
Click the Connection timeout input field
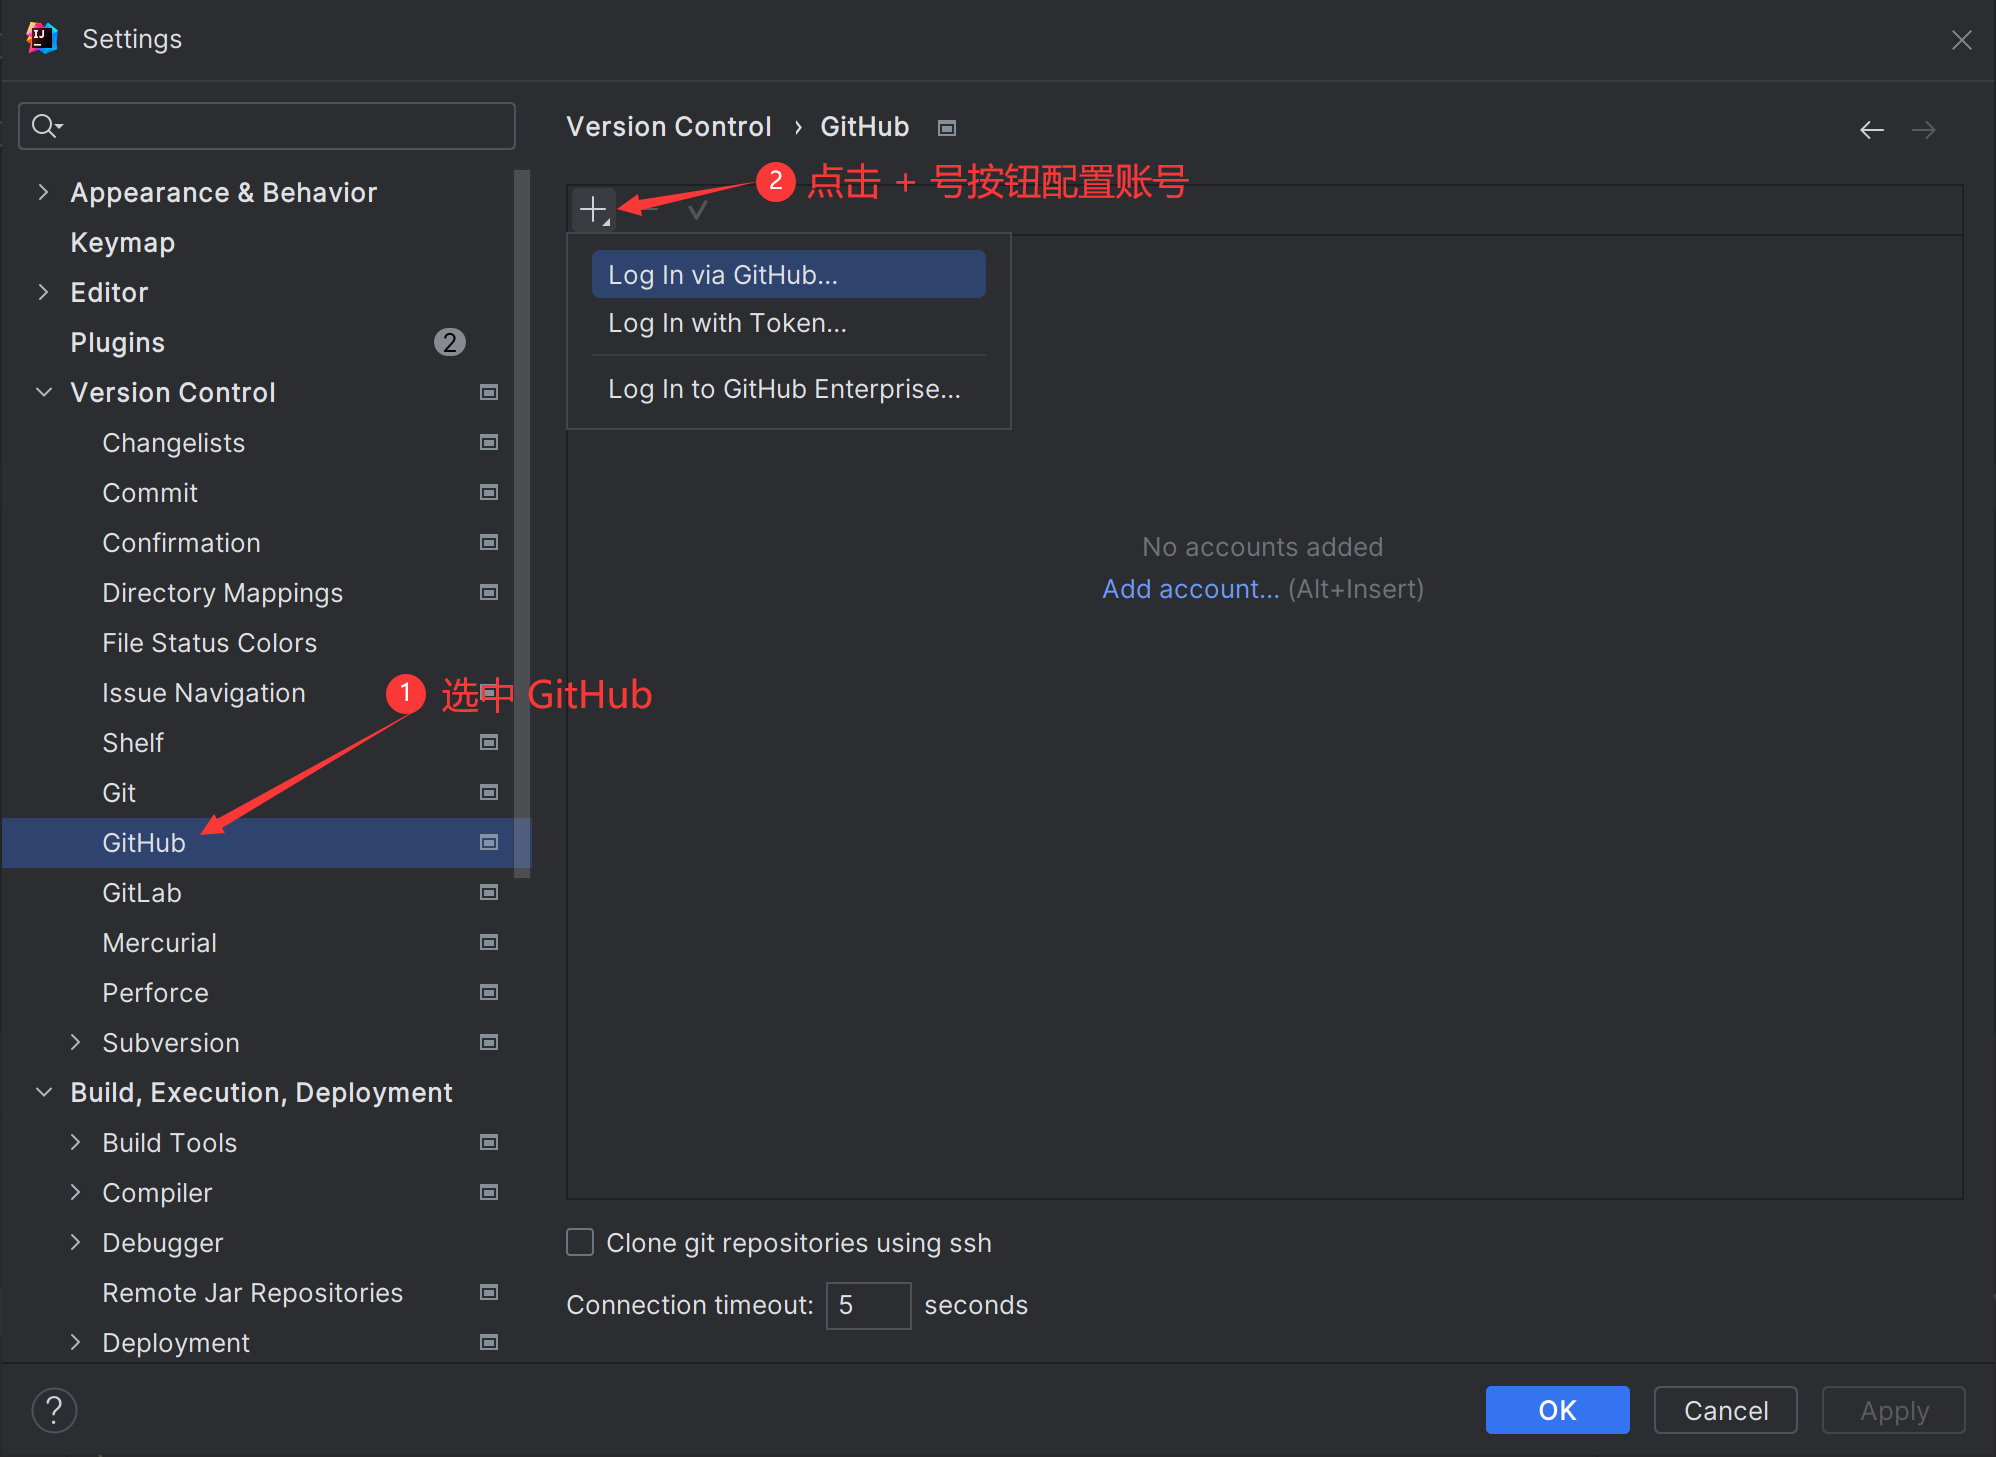click(x=868, y=1305)
